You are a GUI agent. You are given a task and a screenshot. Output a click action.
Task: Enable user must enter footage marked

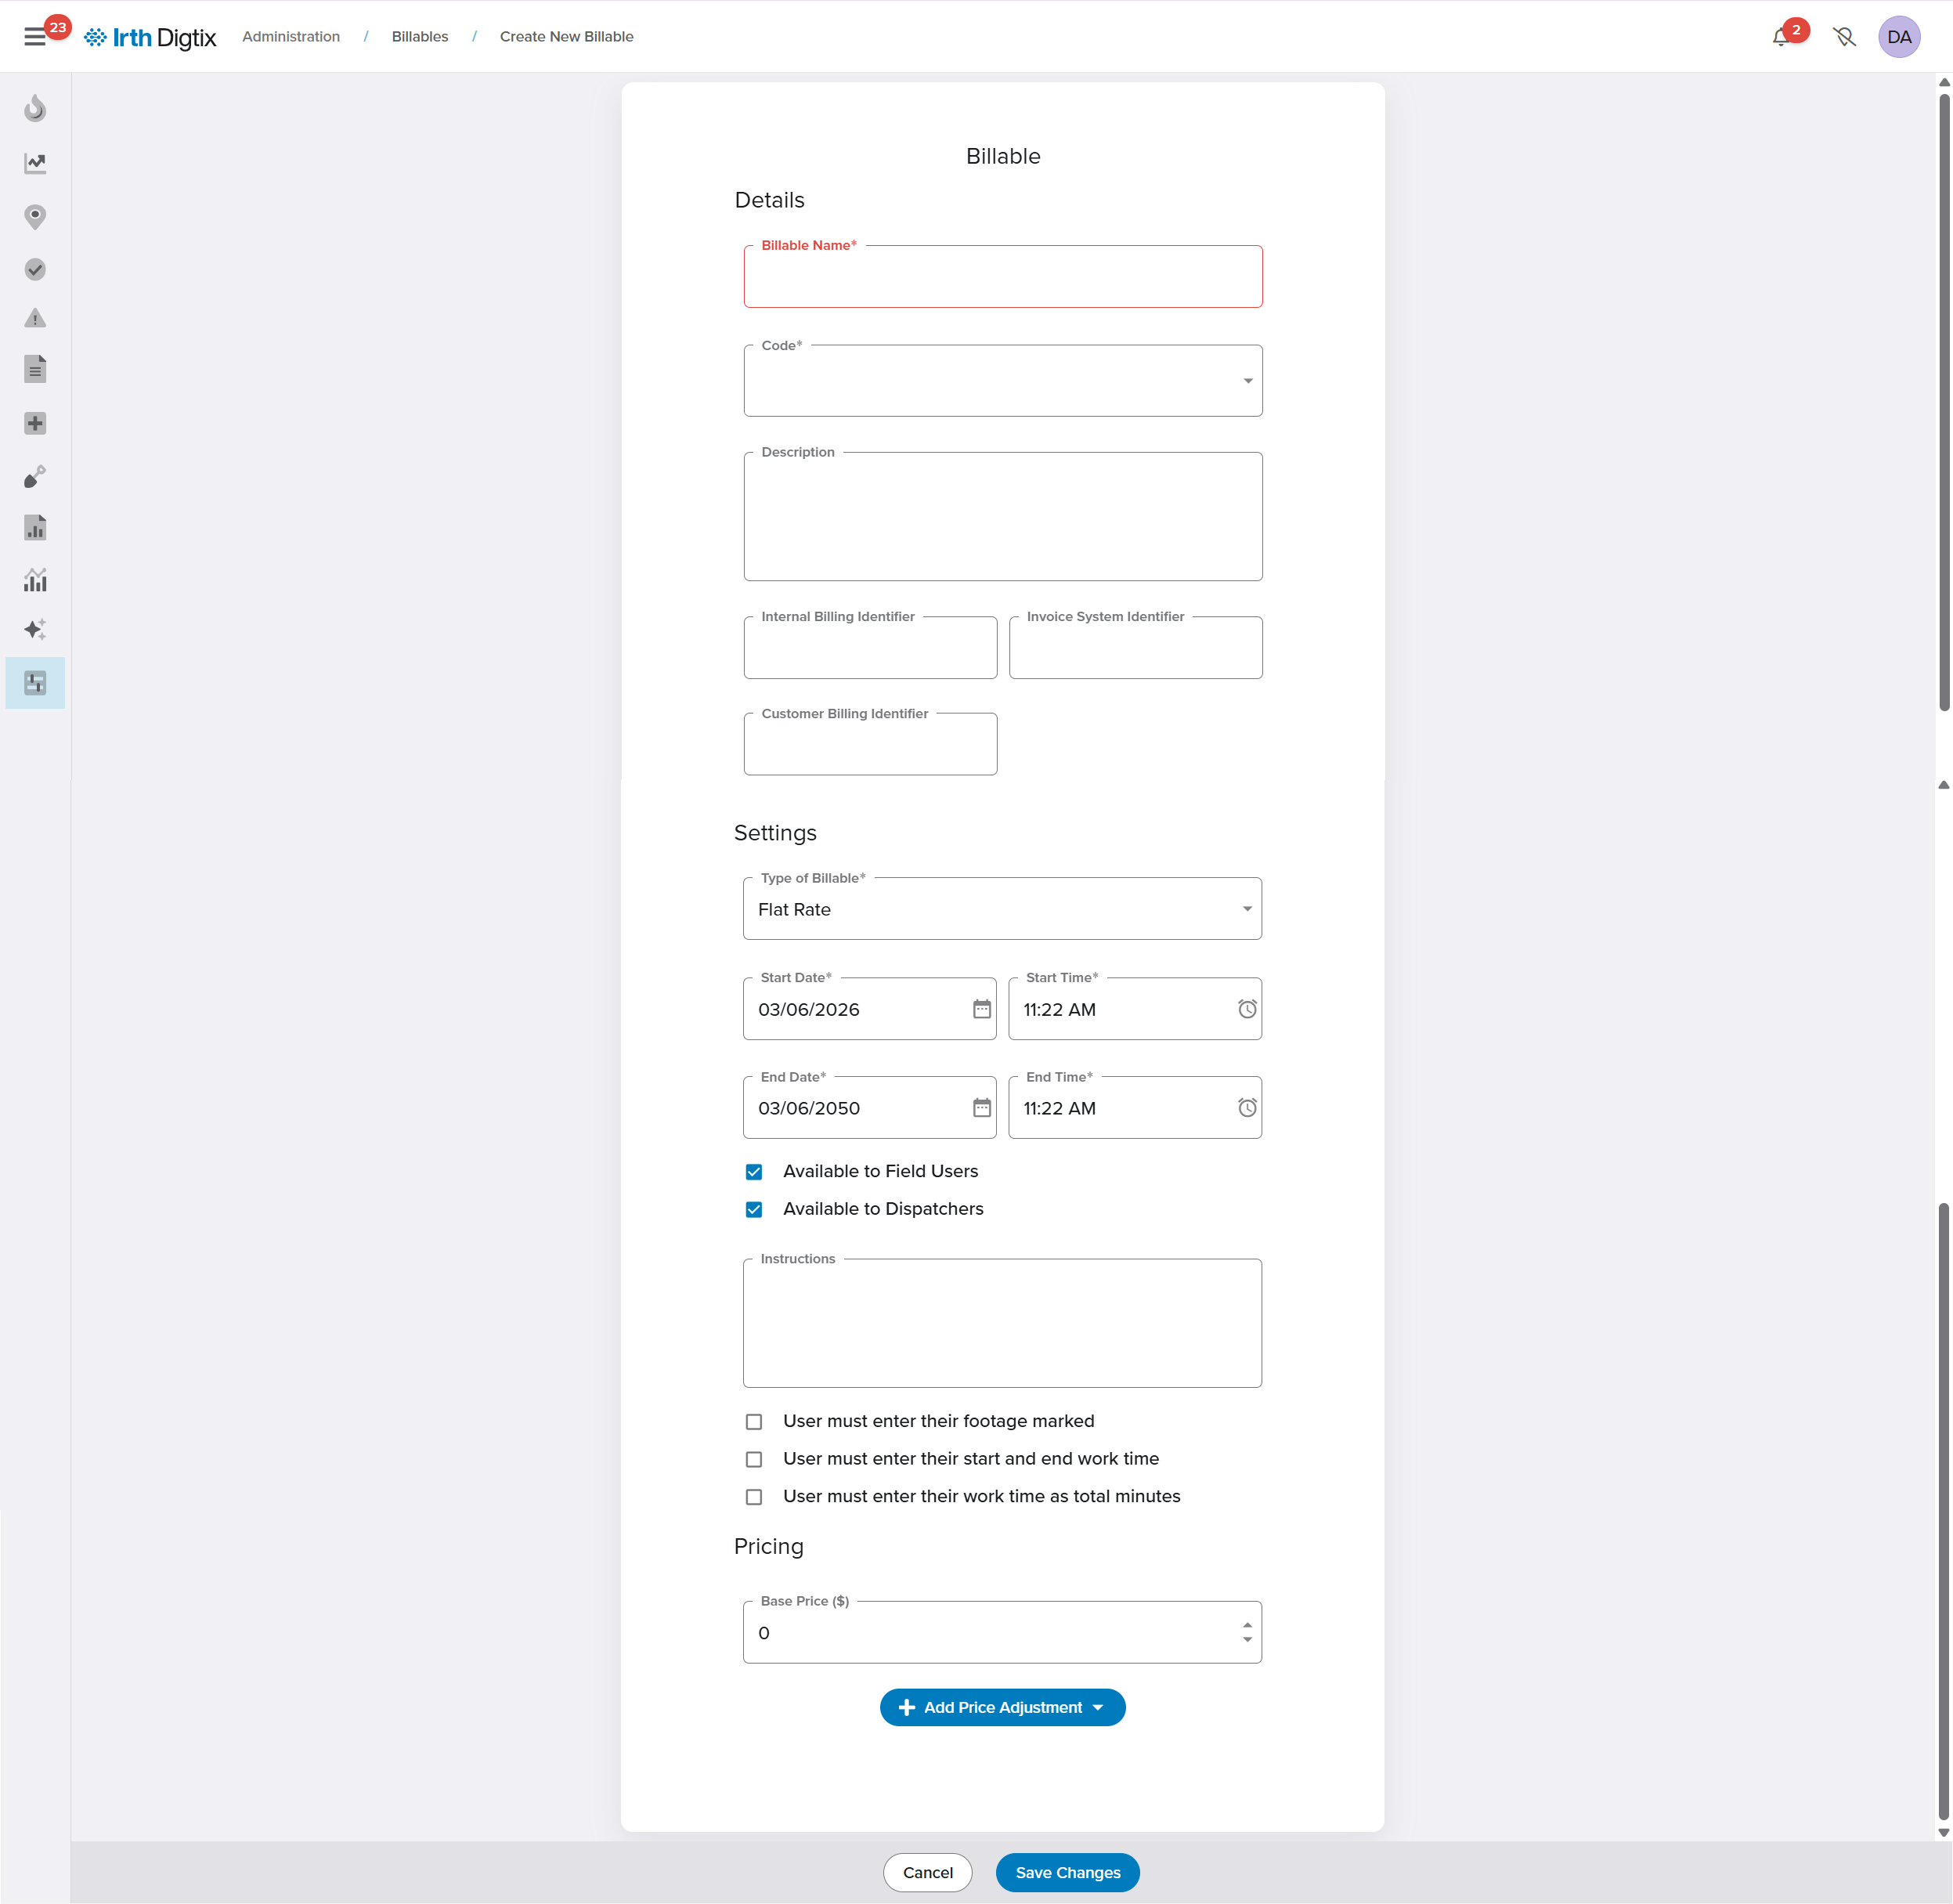754,1422
